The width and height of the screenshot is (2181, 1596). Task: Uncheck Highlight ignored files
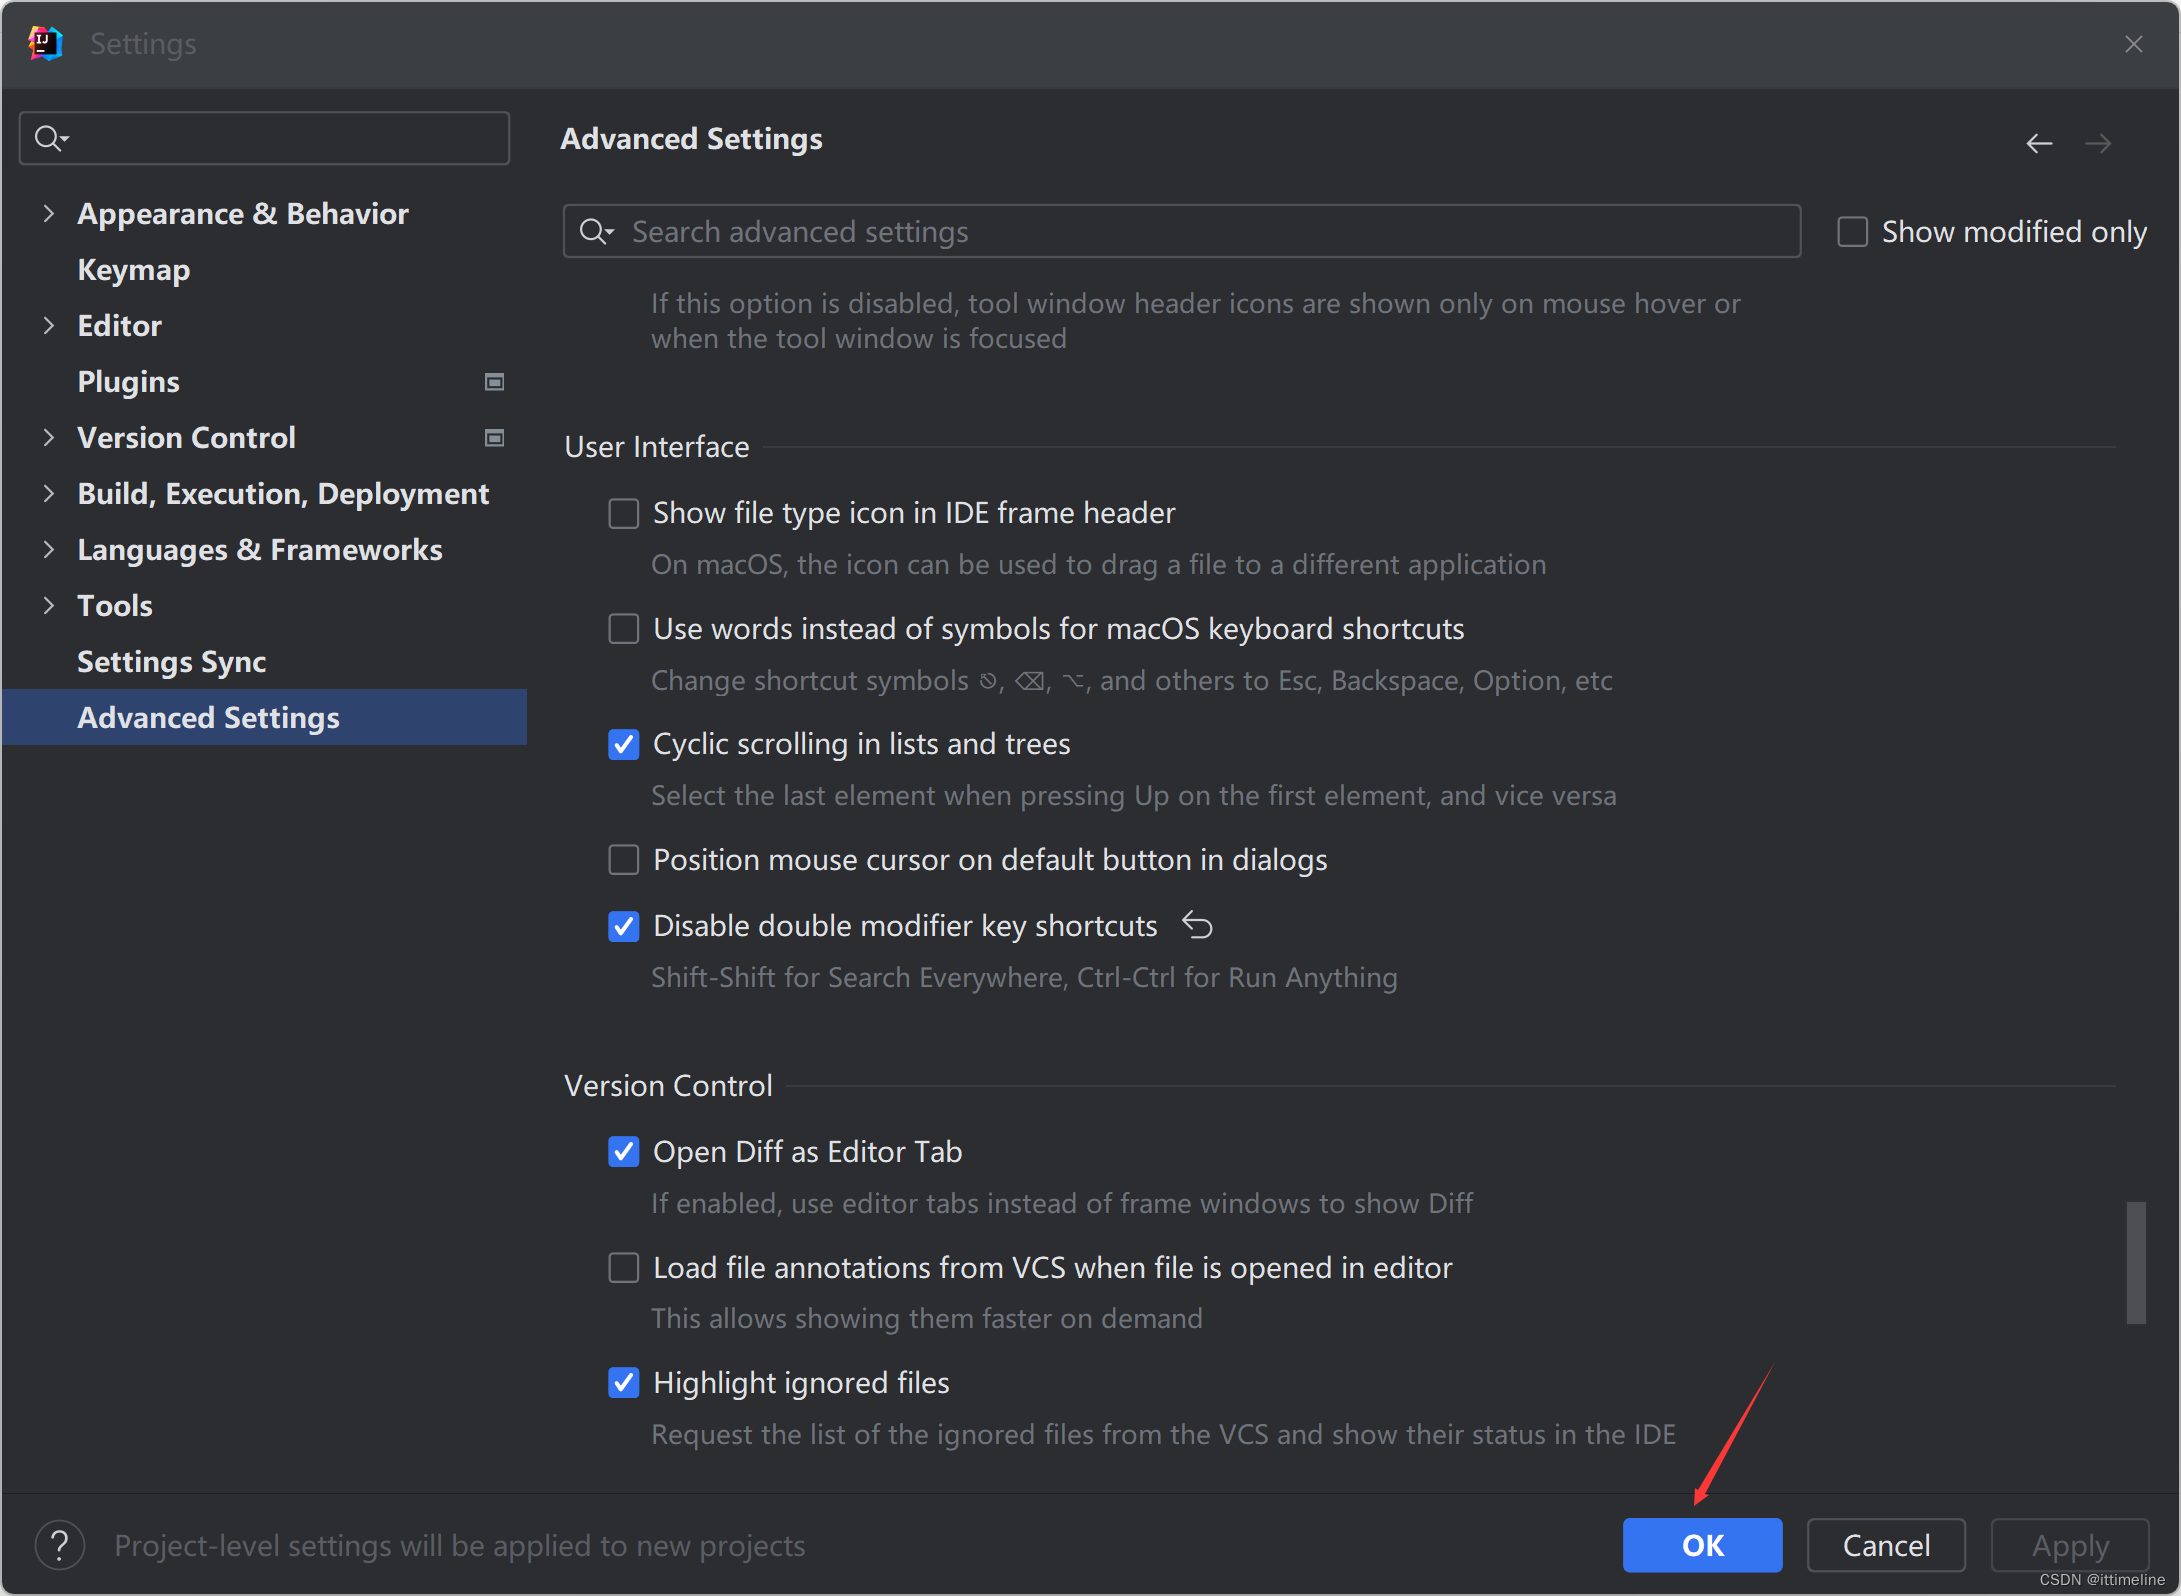(624, 1383)
